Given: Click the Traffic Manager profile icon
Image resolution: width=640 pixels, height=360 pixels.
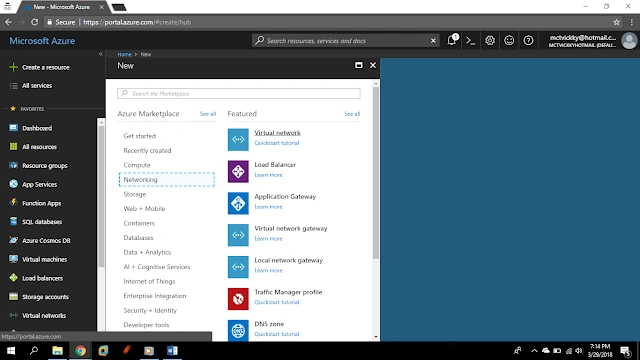Looking at the screenshot, I should (238, 299).
